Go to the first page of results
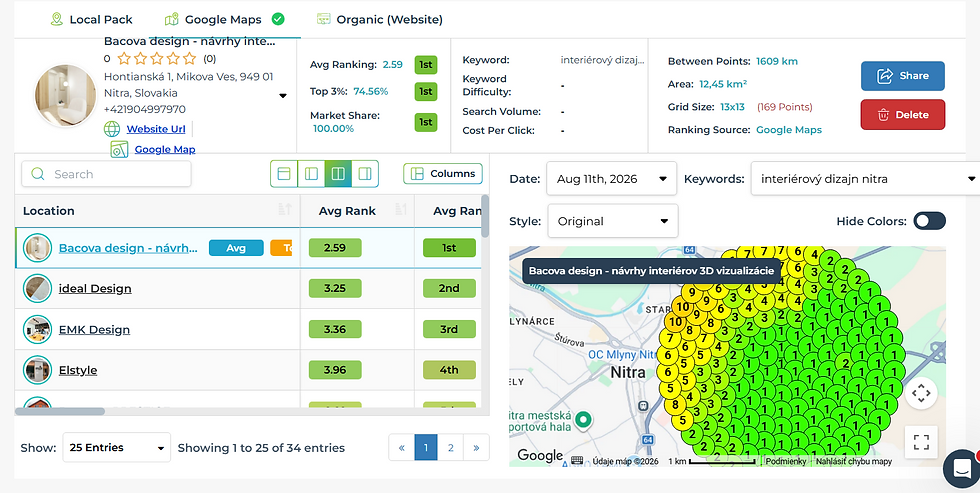The image size is (980, 493). pos(402,447)
